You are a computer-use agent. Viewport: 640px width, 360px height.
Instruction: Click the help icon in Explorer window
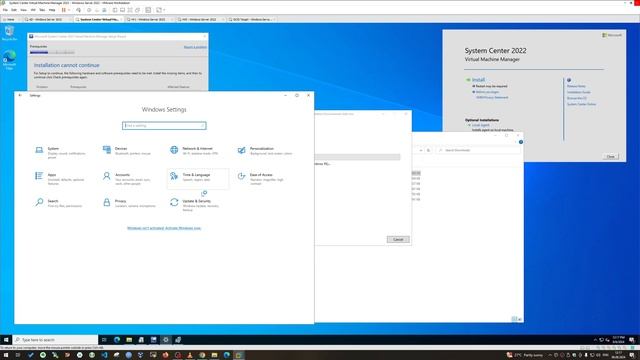pos(521,142)
